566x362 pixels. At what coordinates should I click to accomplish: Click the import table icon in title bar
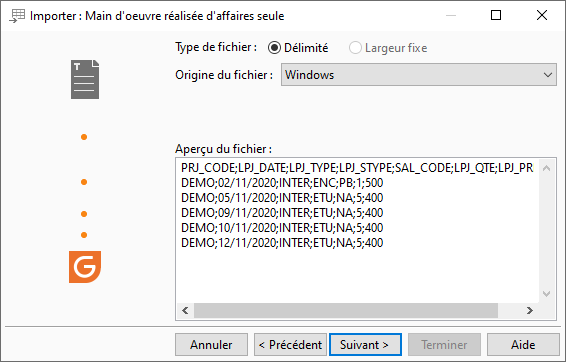pos(17,16)
